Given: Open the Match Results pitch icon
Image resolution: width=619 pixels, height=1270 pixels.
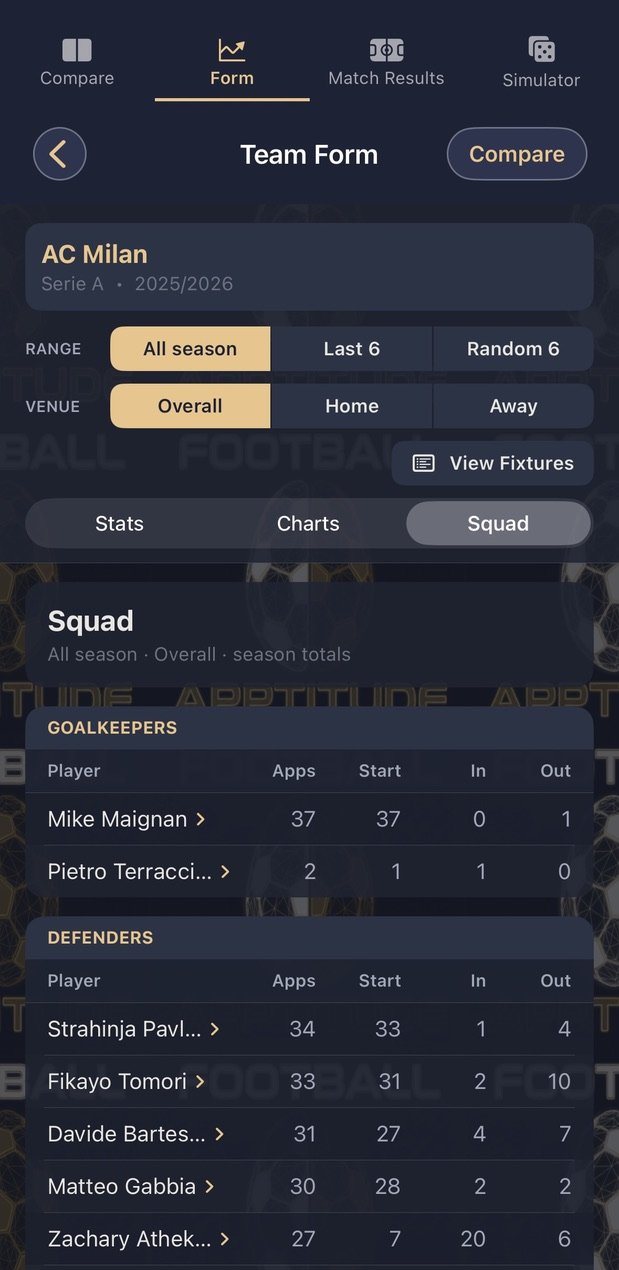Looking at the screenshot, I should 386,49.
